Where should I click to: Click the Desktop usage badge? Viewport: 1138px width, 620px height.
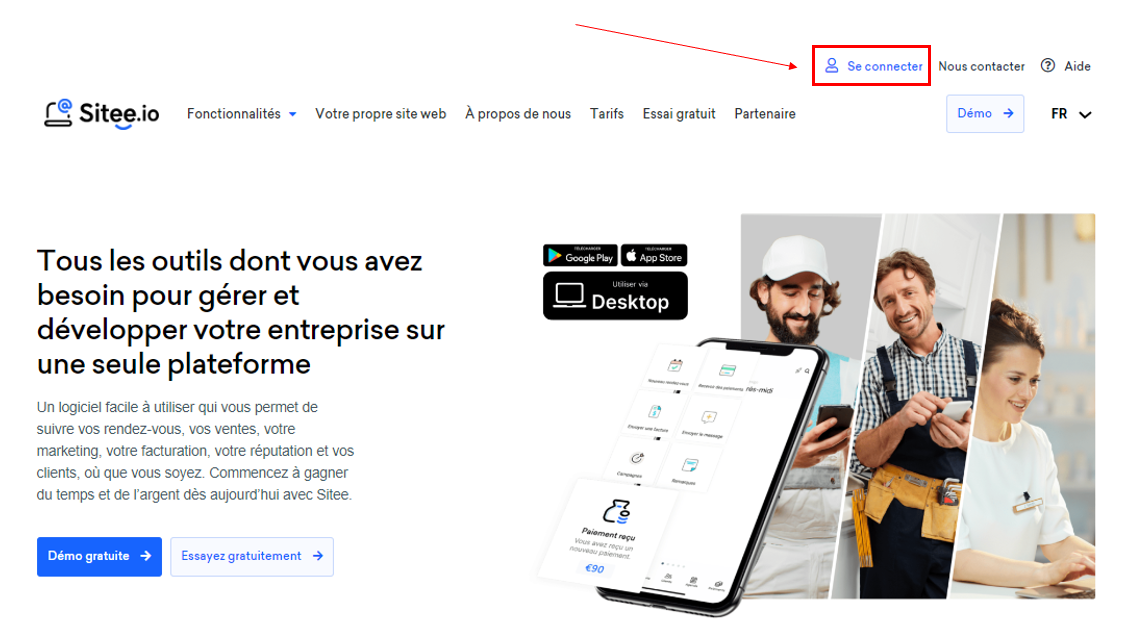point(615,295)
